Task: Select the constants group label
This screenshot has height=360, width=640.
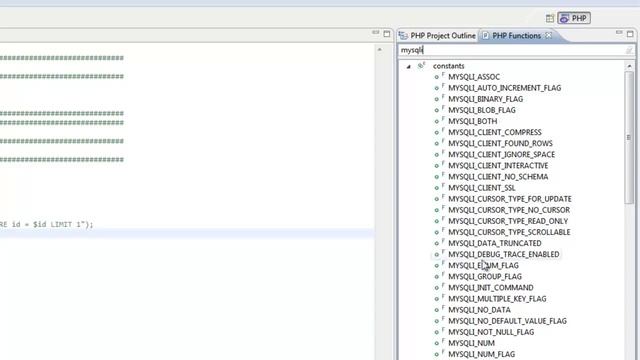Action: click(449, 66)
